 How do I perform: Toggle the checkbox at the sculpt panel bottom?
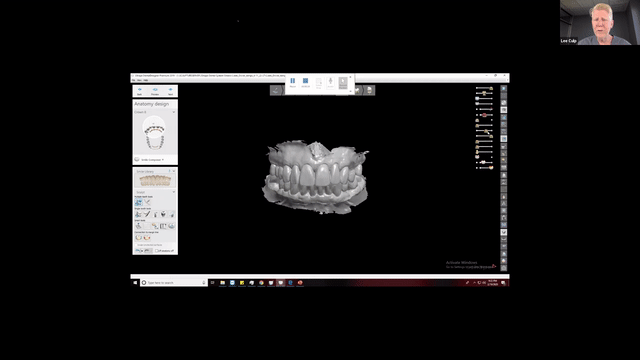[x=156, y=251]
